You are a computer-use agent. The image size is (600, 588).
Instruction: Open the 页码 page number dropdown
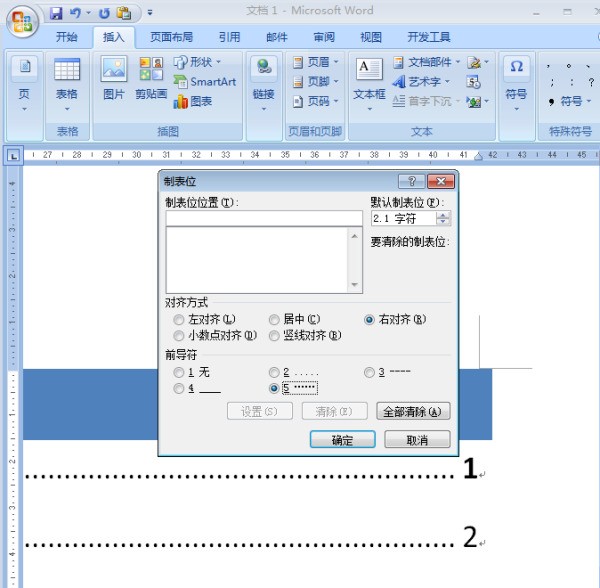point(315,101)
